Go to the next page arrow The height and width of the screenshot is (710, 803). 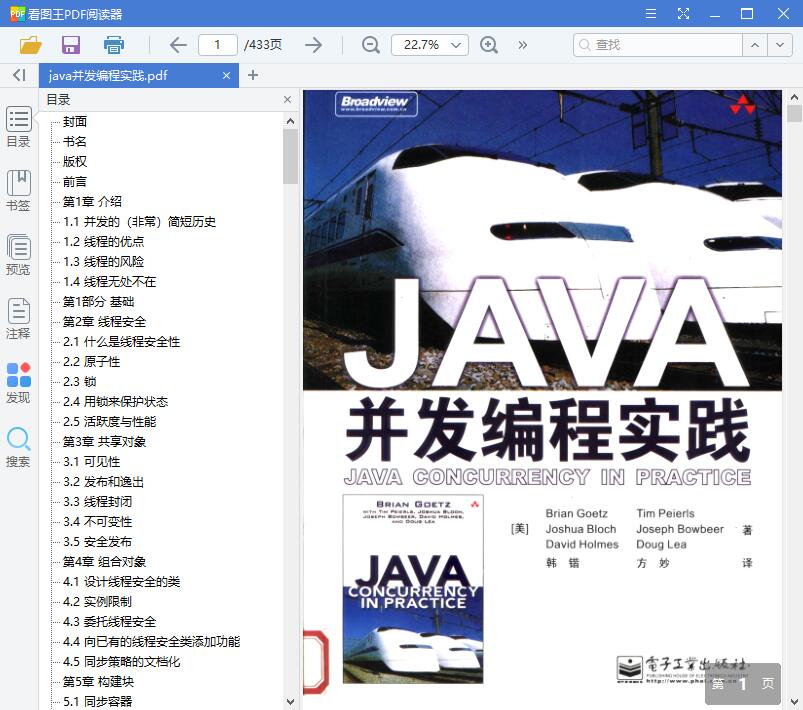pyautogui.click(x=313, y=45)
